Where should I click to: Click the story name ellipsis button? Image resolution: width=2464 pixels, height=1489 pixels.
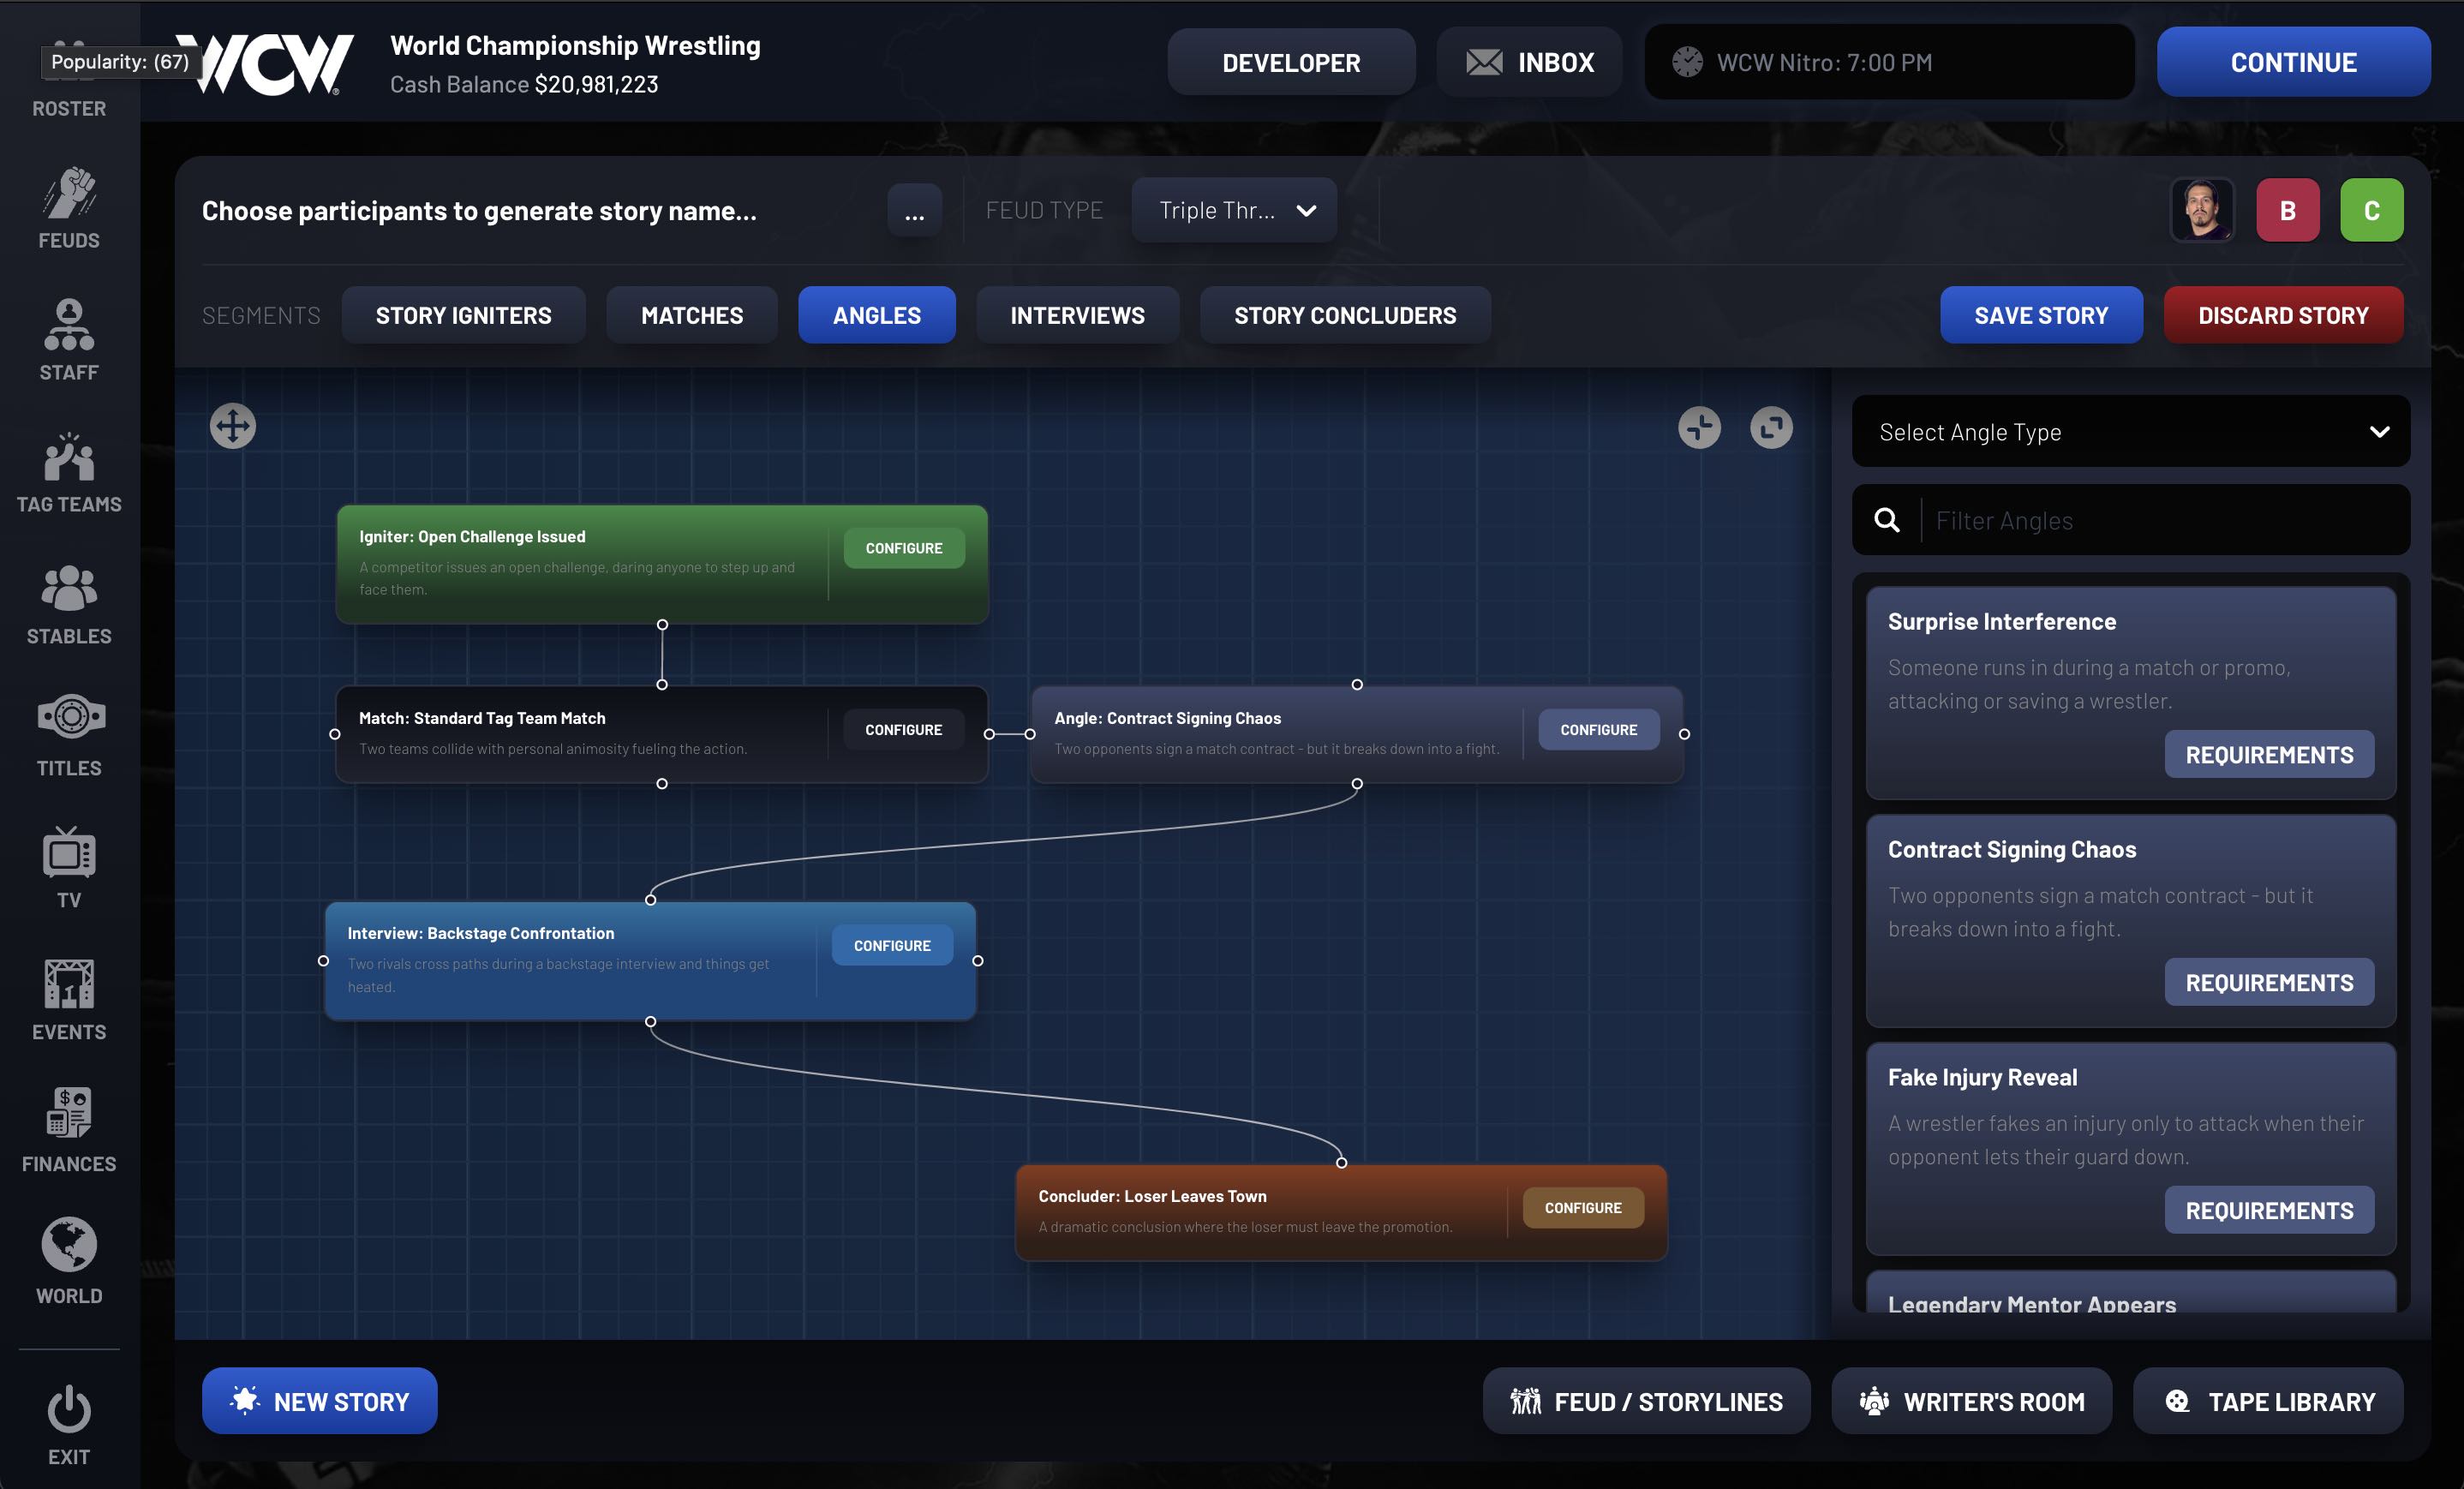(914, 210)
